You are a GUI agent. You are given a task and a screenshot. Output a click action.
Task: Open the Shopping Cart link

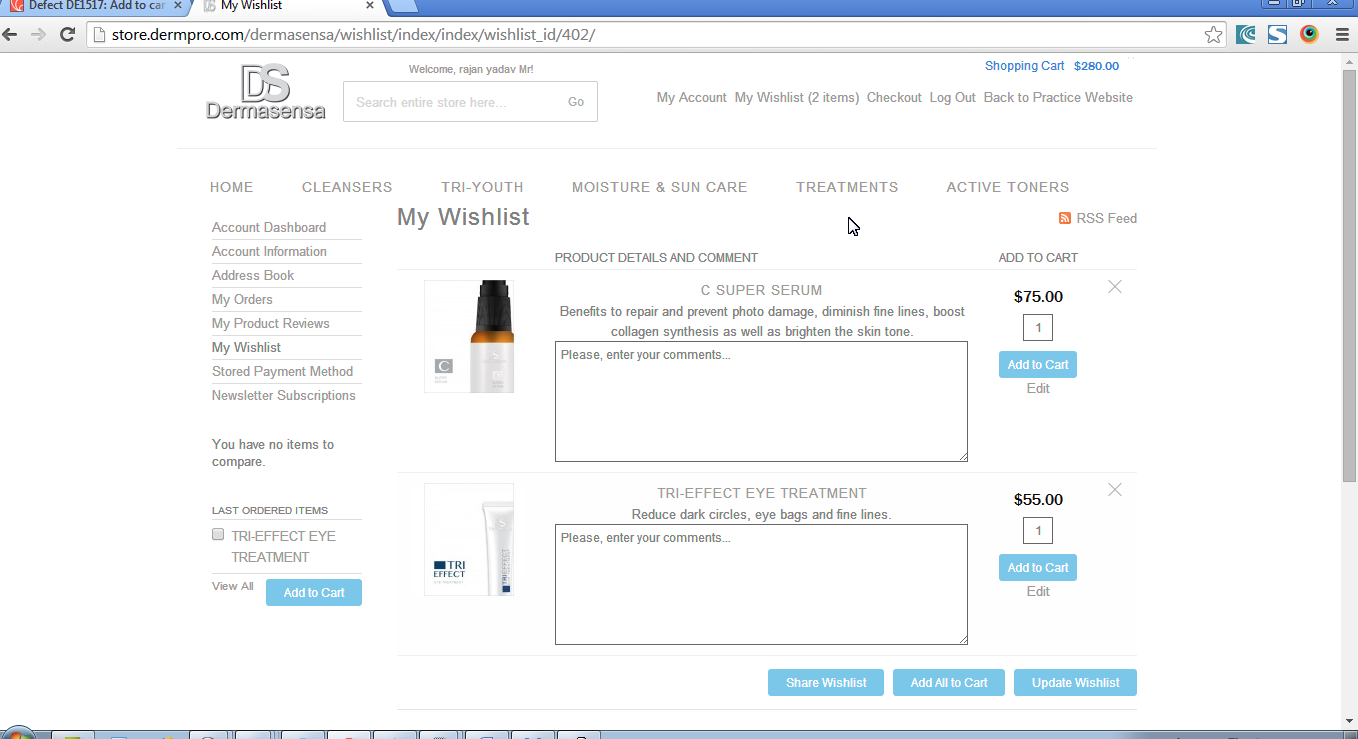(1025, 66)
